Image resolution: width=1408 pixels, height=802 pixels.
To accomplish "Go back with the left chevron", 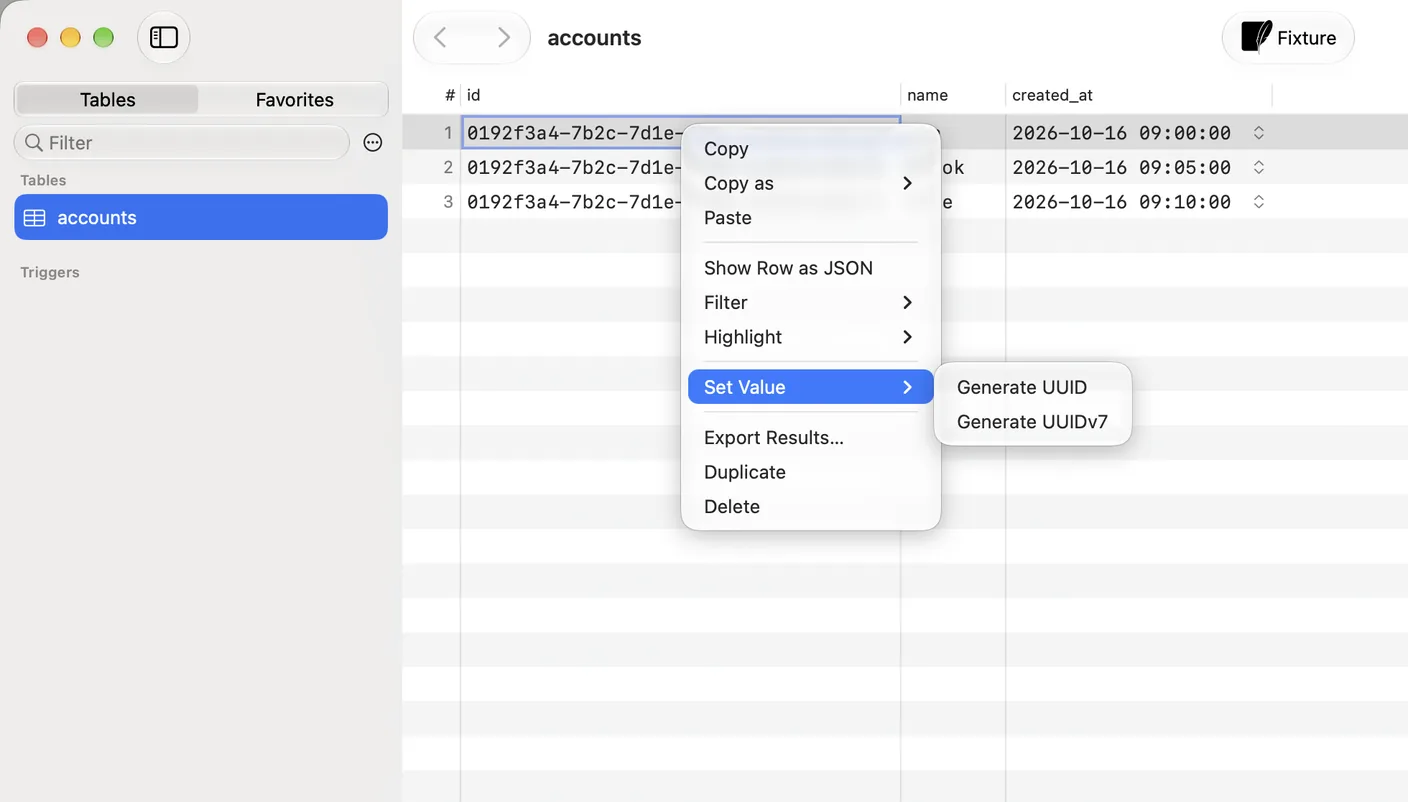I will click(440, 38).
